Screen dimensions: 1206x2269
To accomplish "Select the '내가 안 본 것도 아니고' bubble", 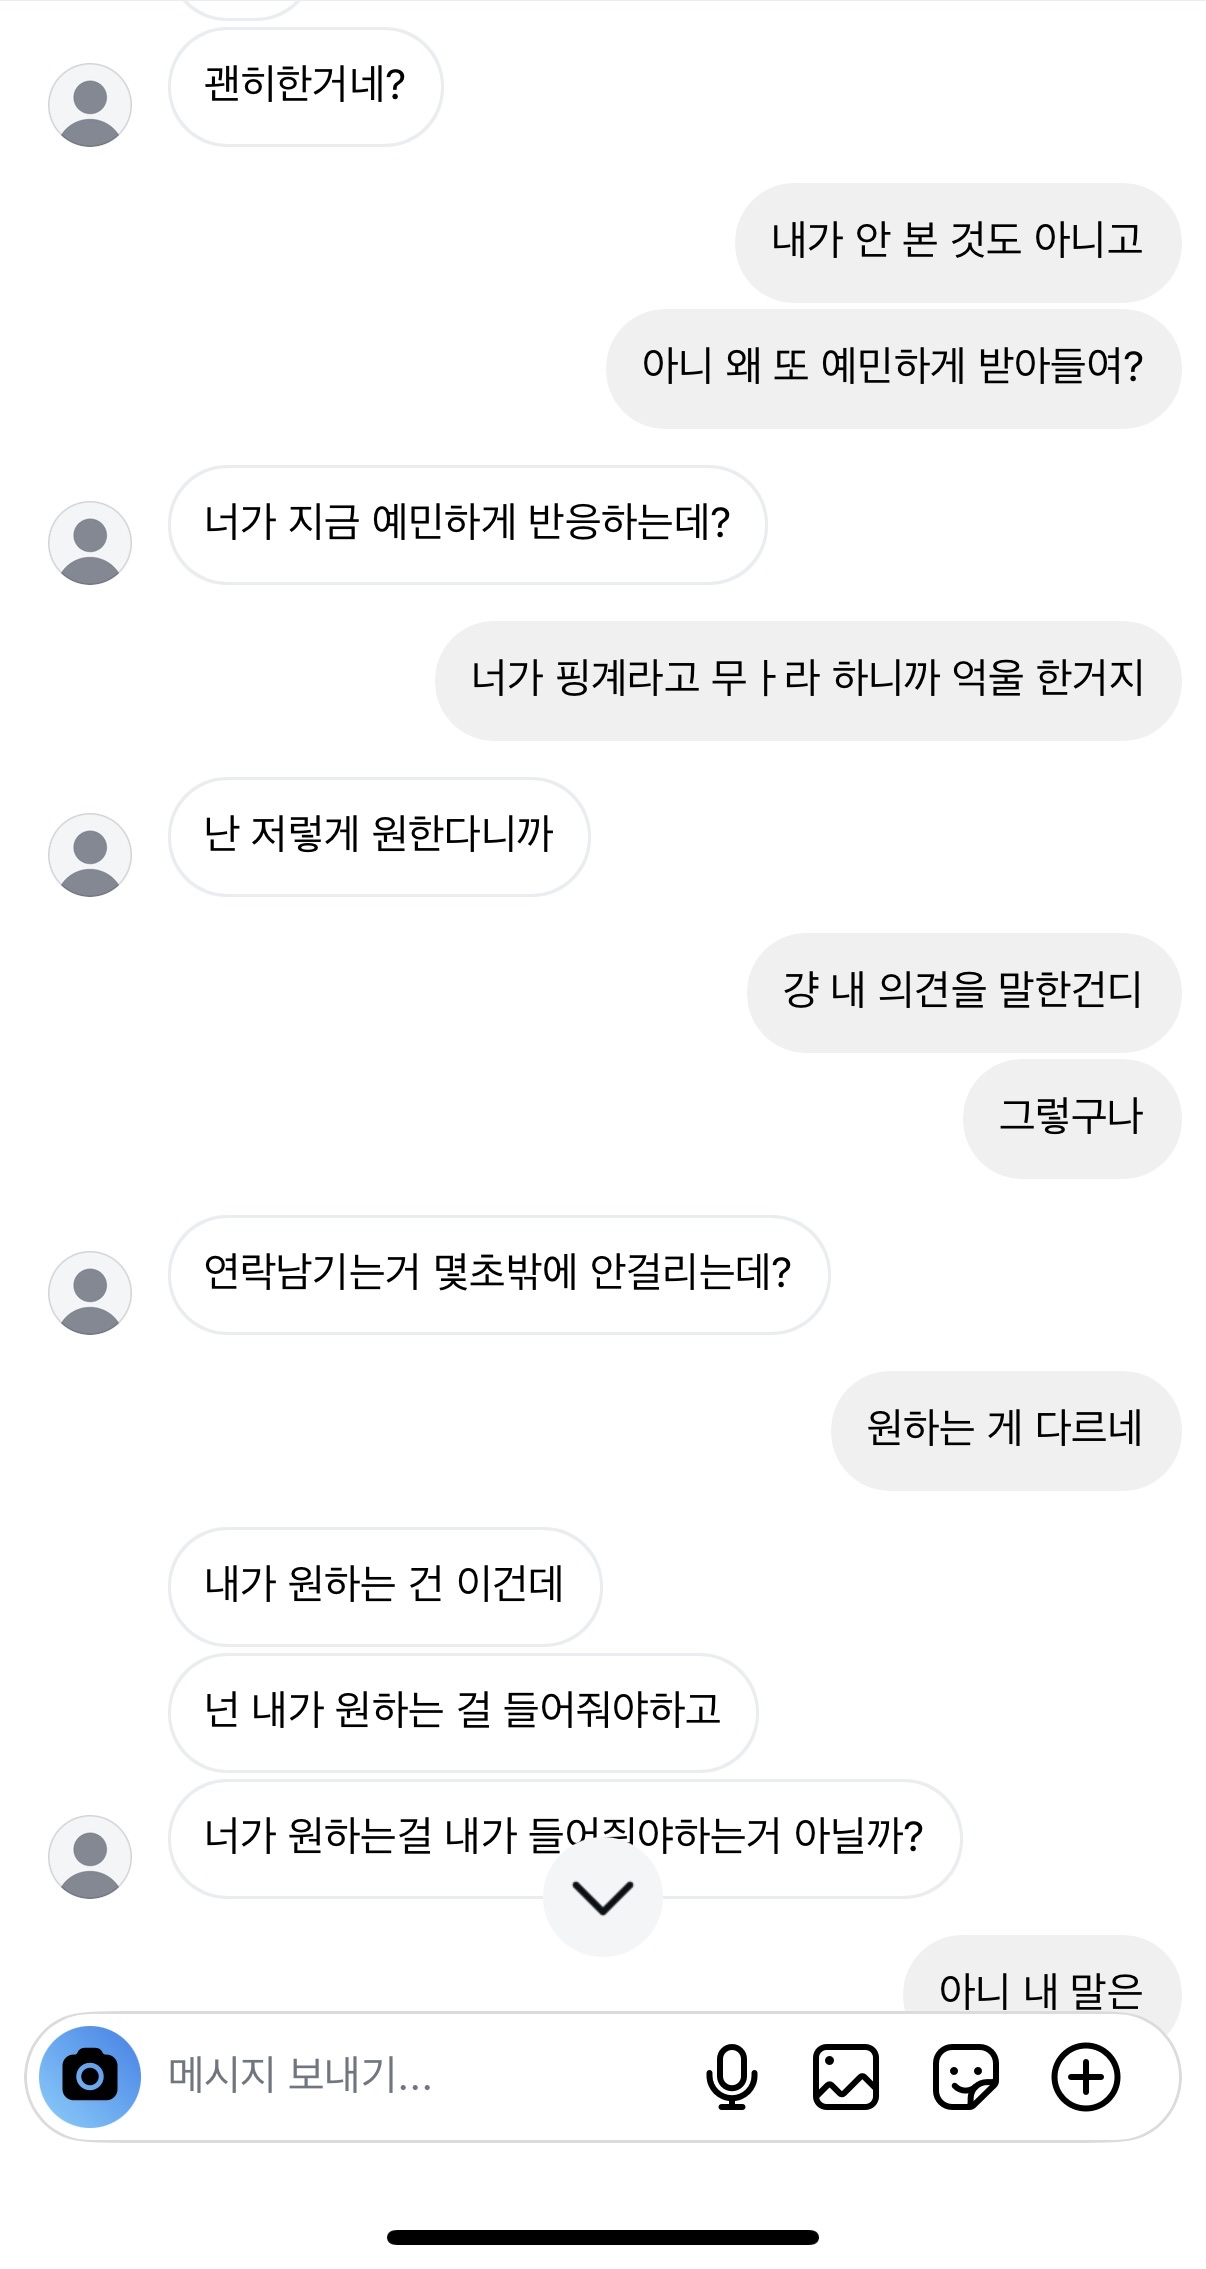I will [x=957, y=242].
